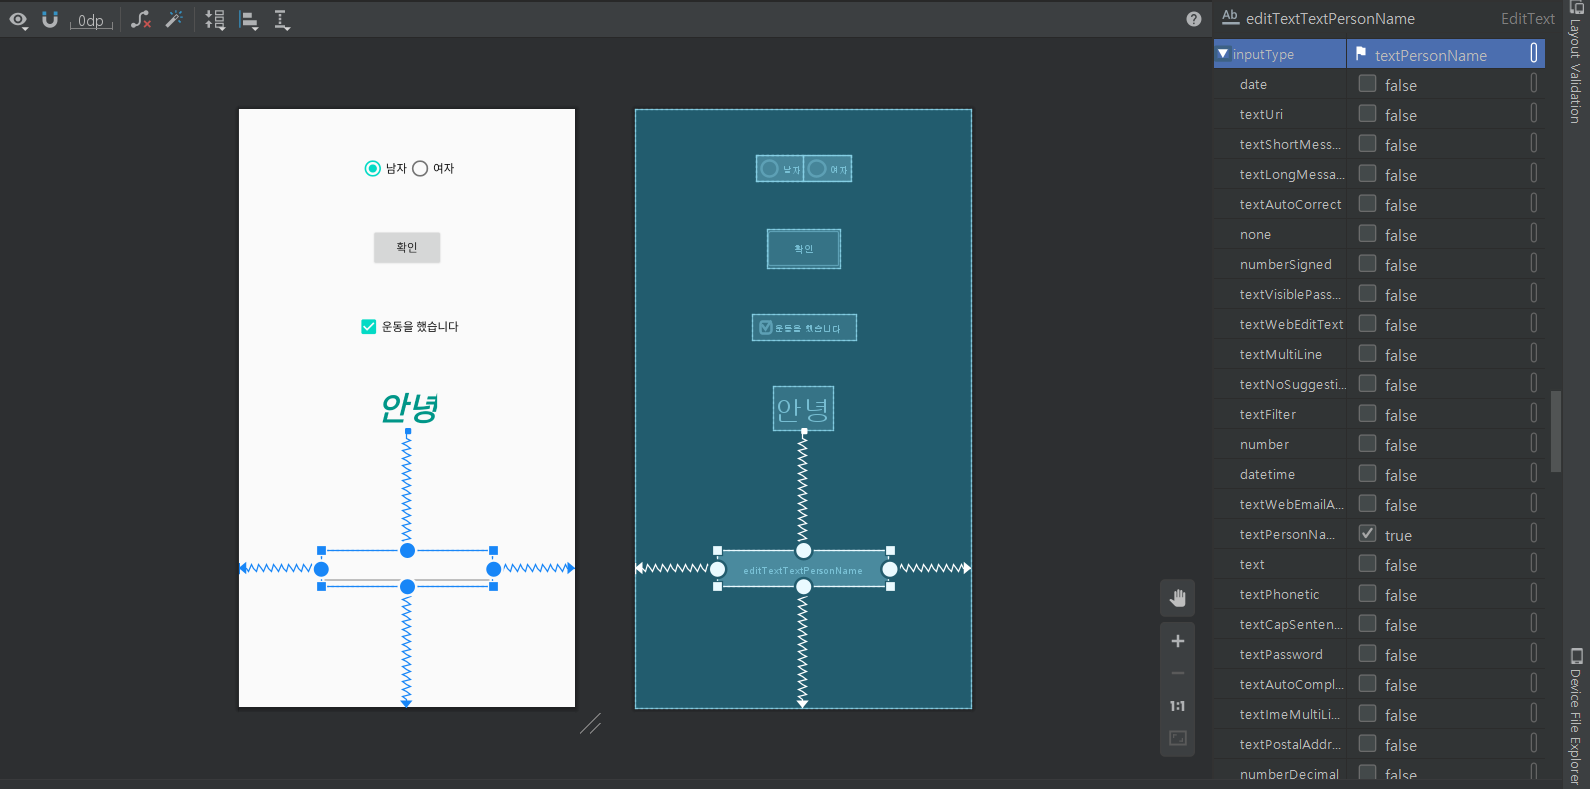1590x789 pixels.
Task: Enable the textMultiLine checkbox
Action: pos(1367,354)
